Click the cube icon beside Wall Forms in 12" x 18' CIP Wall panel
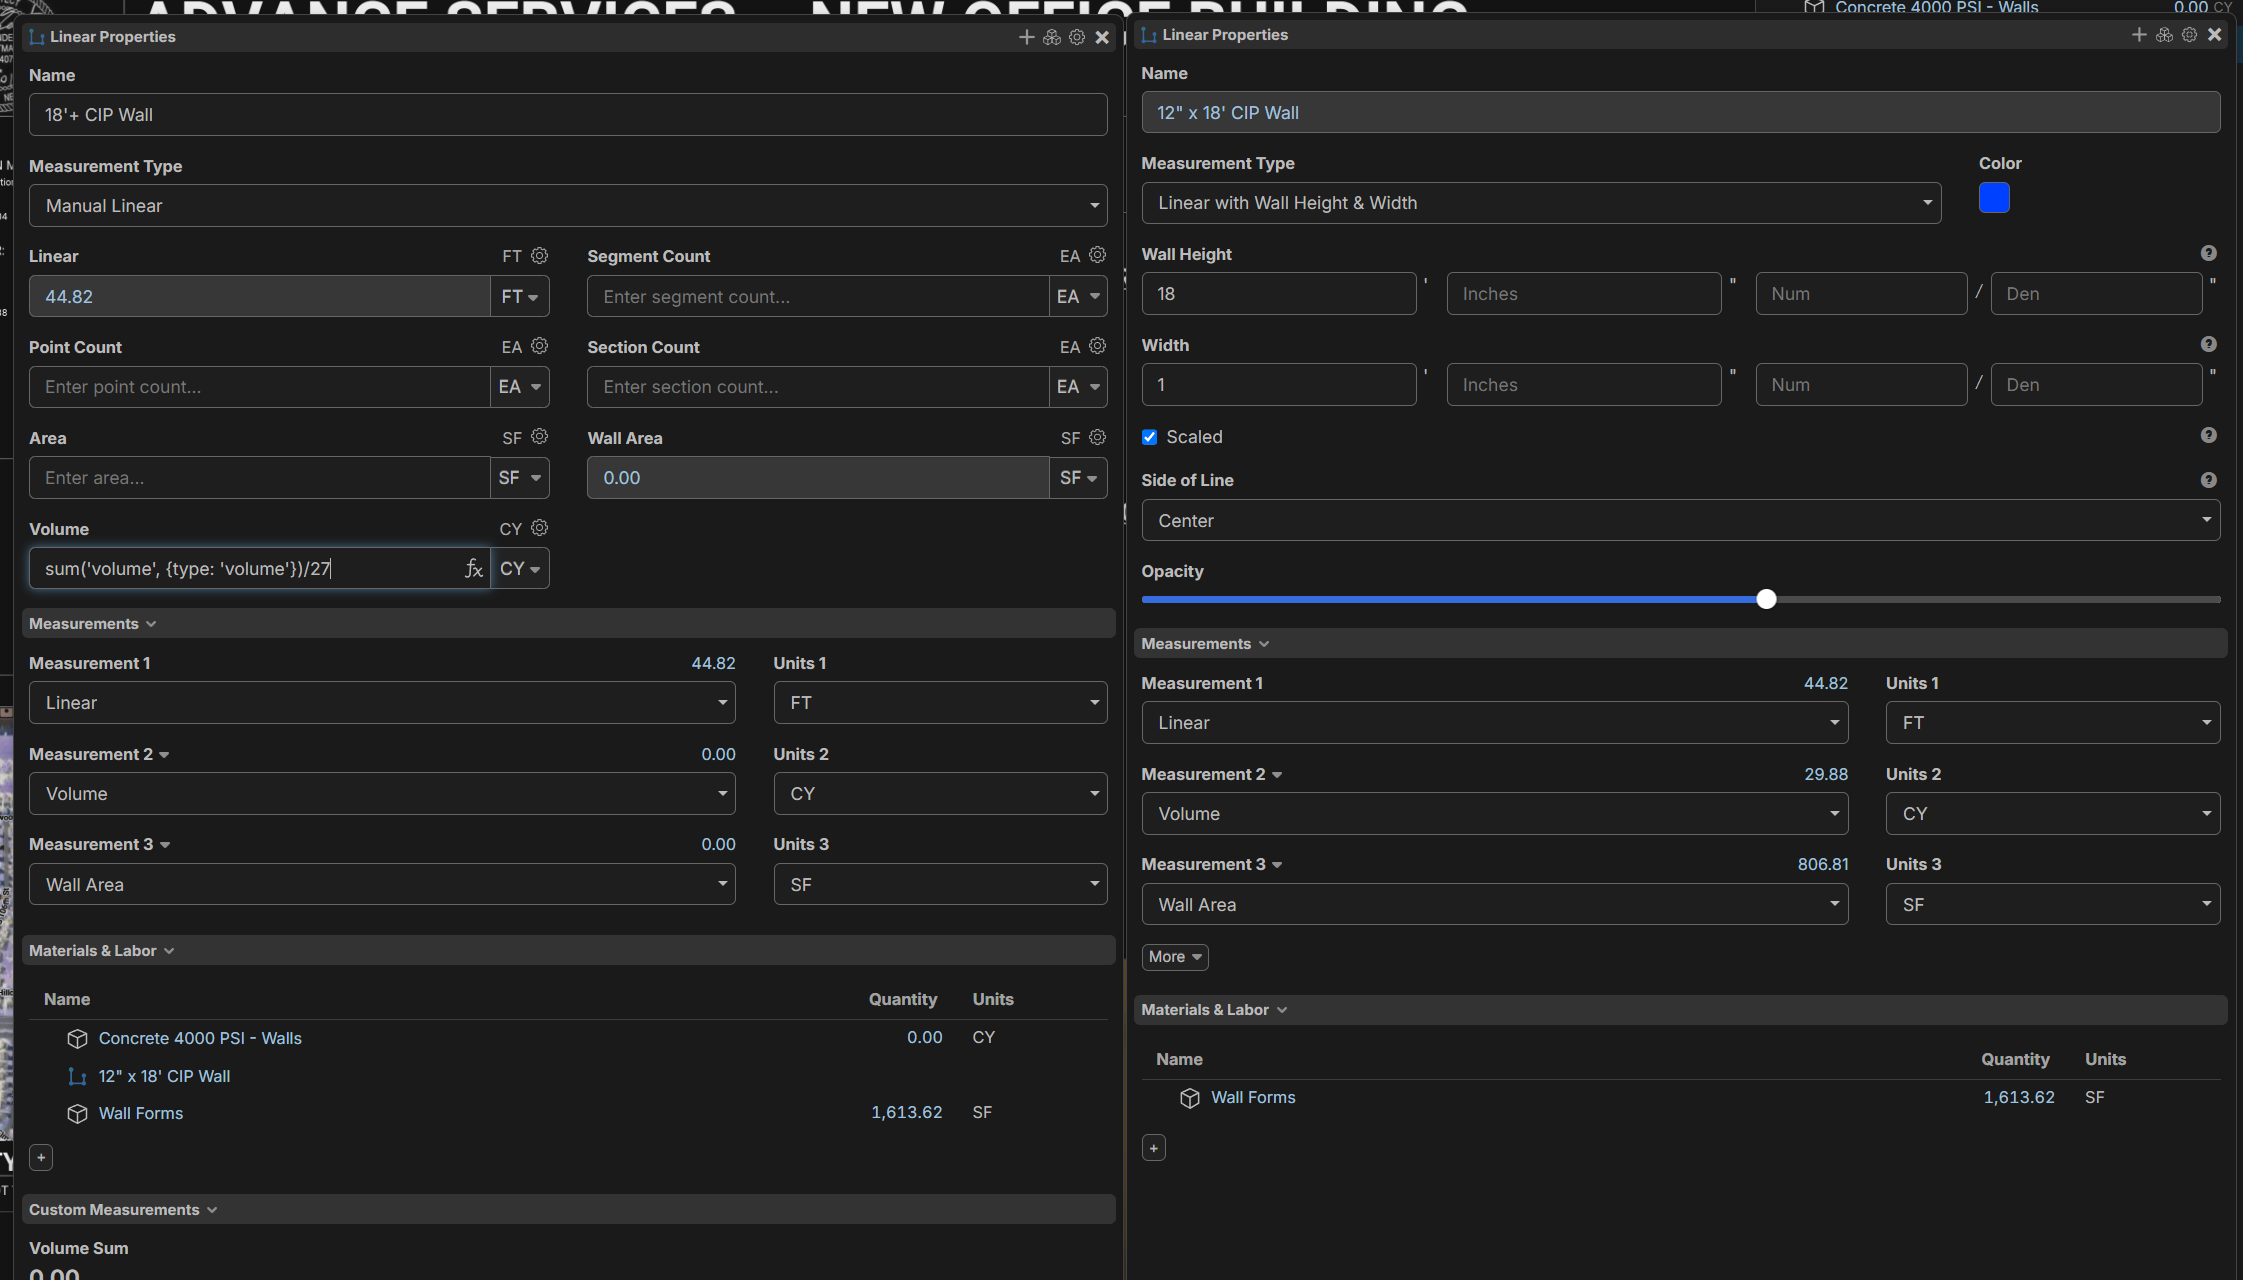Image resolution: width=2243 pixels, height=1280 pixels. pos(1190,1098)
